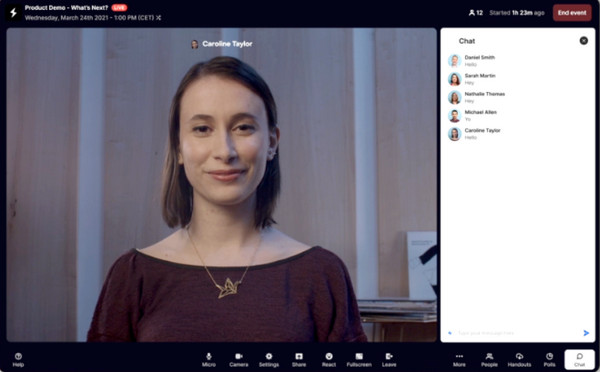600x372 pixels.
Task: Click the main speaker video feed
Action: 222,185
